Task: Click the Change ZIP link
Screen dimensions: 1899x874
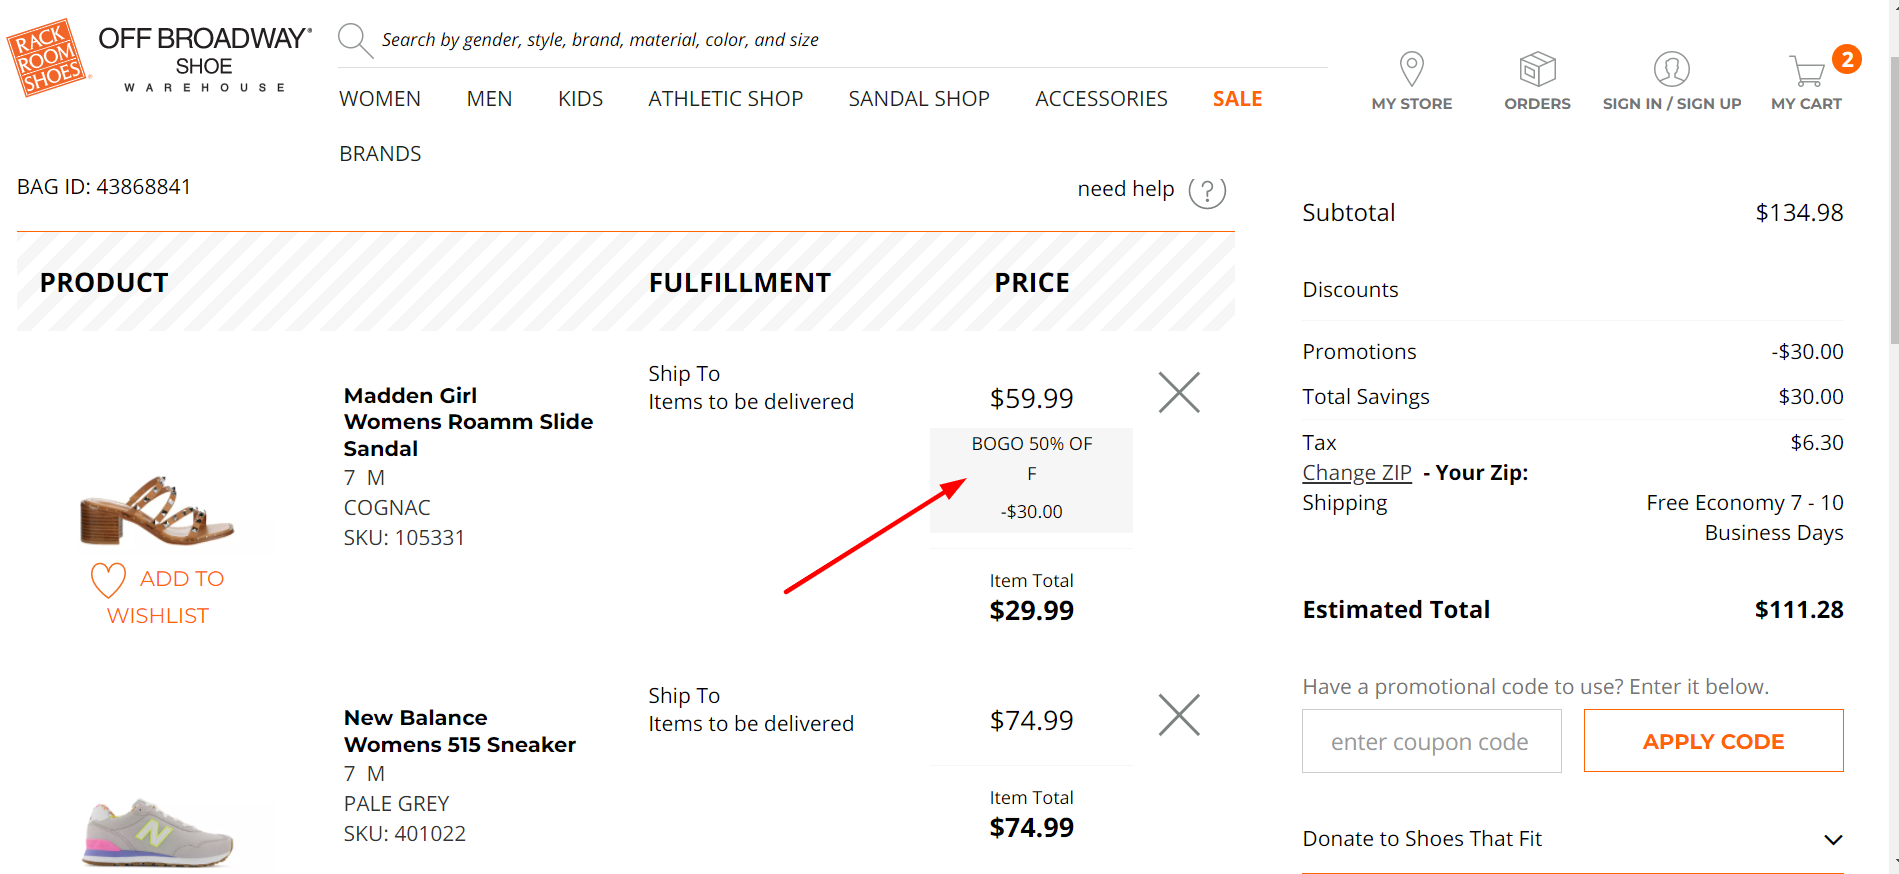Action: tap(1356, 473)
